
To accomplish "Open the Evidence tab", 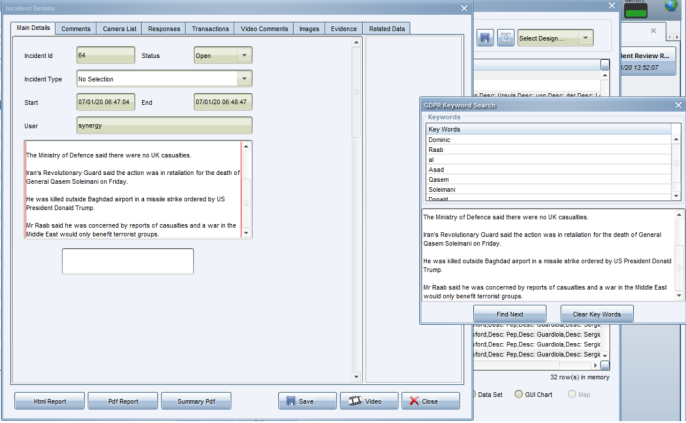I will point(343,29).
